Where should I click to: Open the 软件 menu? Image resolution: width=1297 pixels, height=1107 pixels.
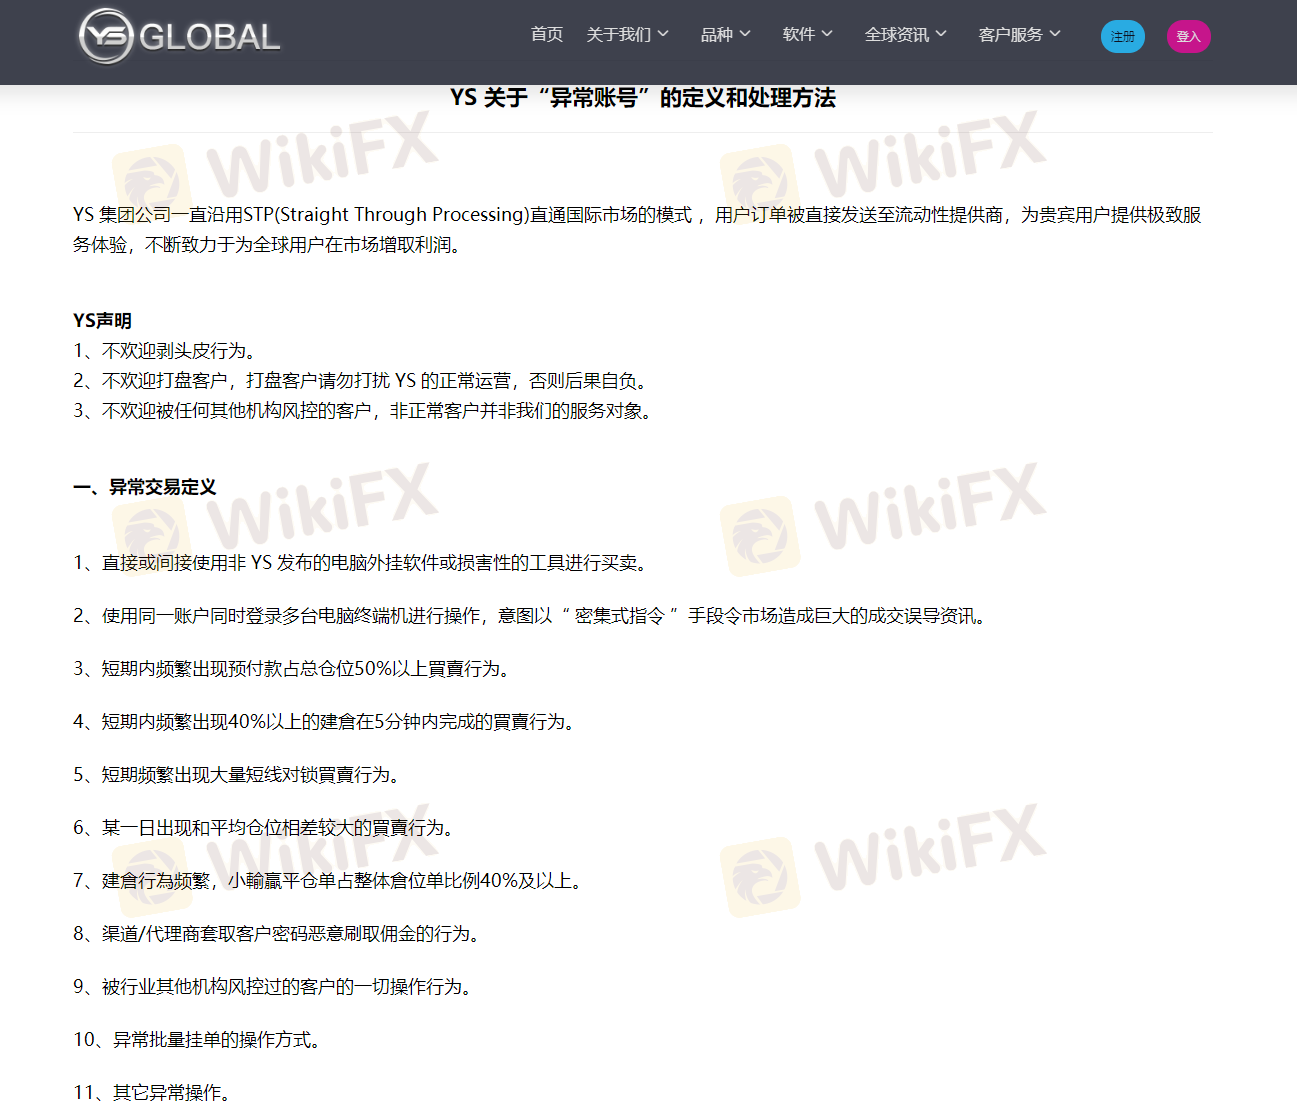click(799, 35)
